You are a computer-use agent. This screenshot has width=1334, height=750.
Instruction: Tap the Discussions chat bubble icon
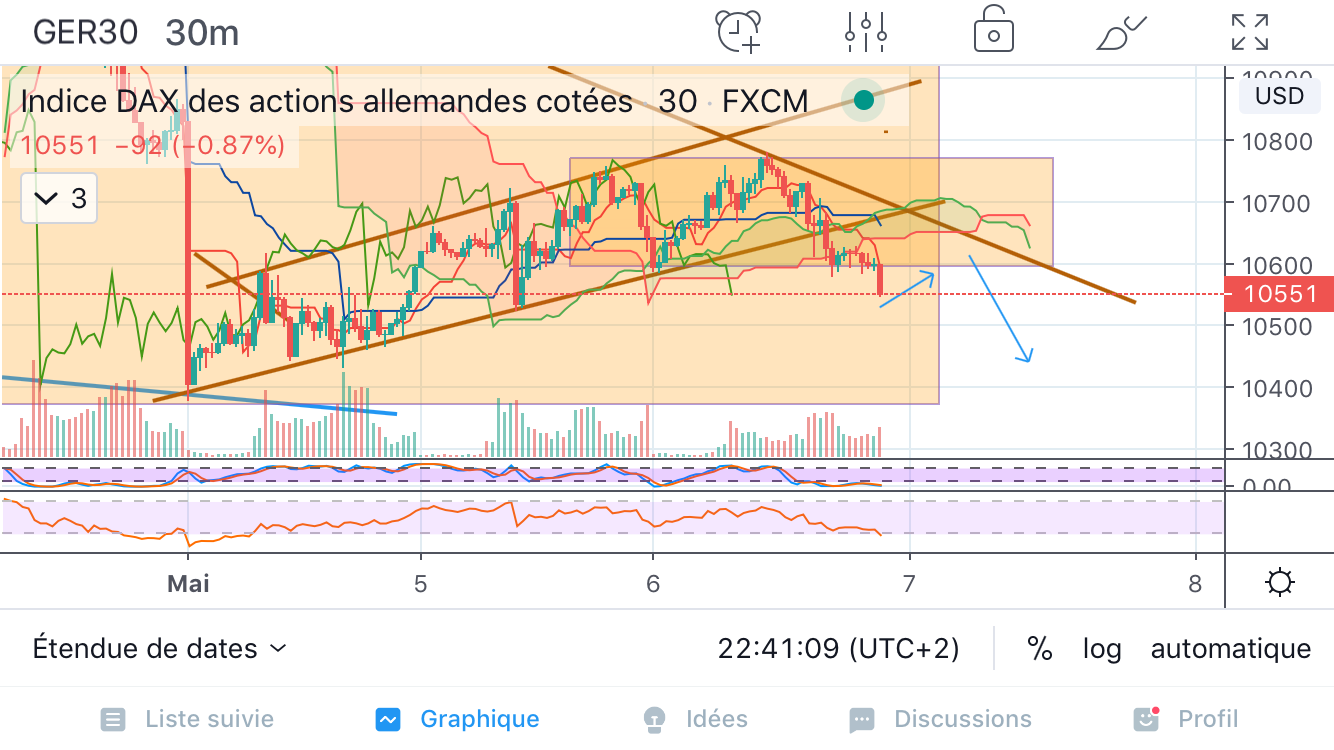tap(861, 719)
